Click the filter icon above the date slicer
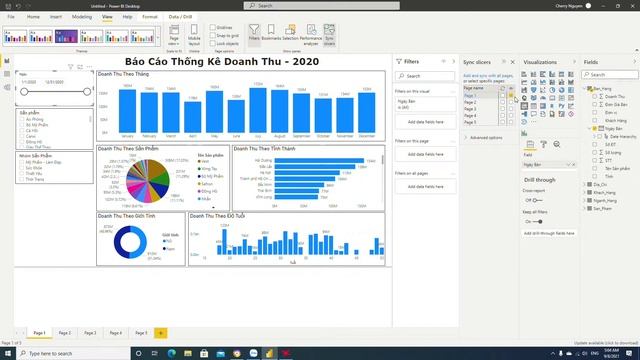This screenshot has height=360, width=640. 70,67
